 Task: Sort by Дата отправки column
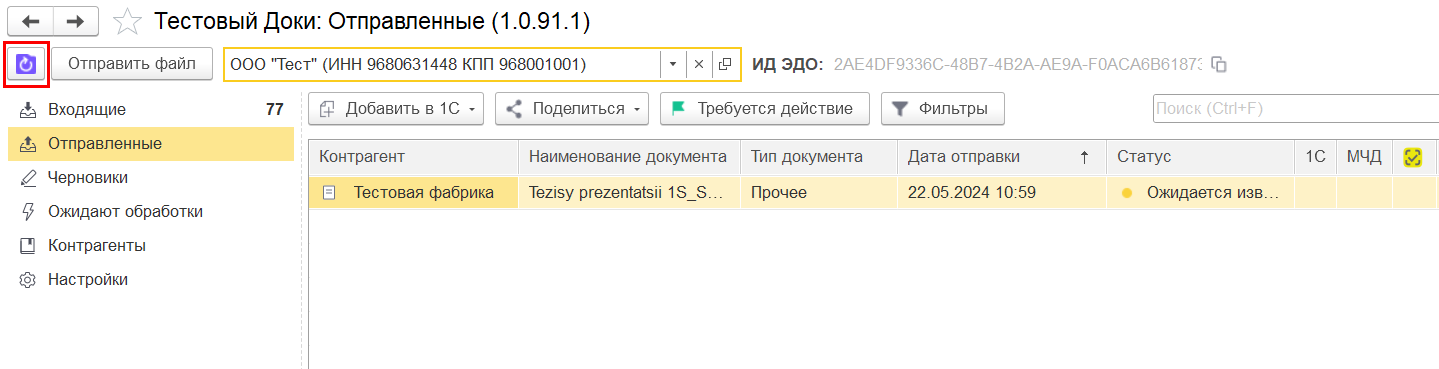(x=1001, y=157)
